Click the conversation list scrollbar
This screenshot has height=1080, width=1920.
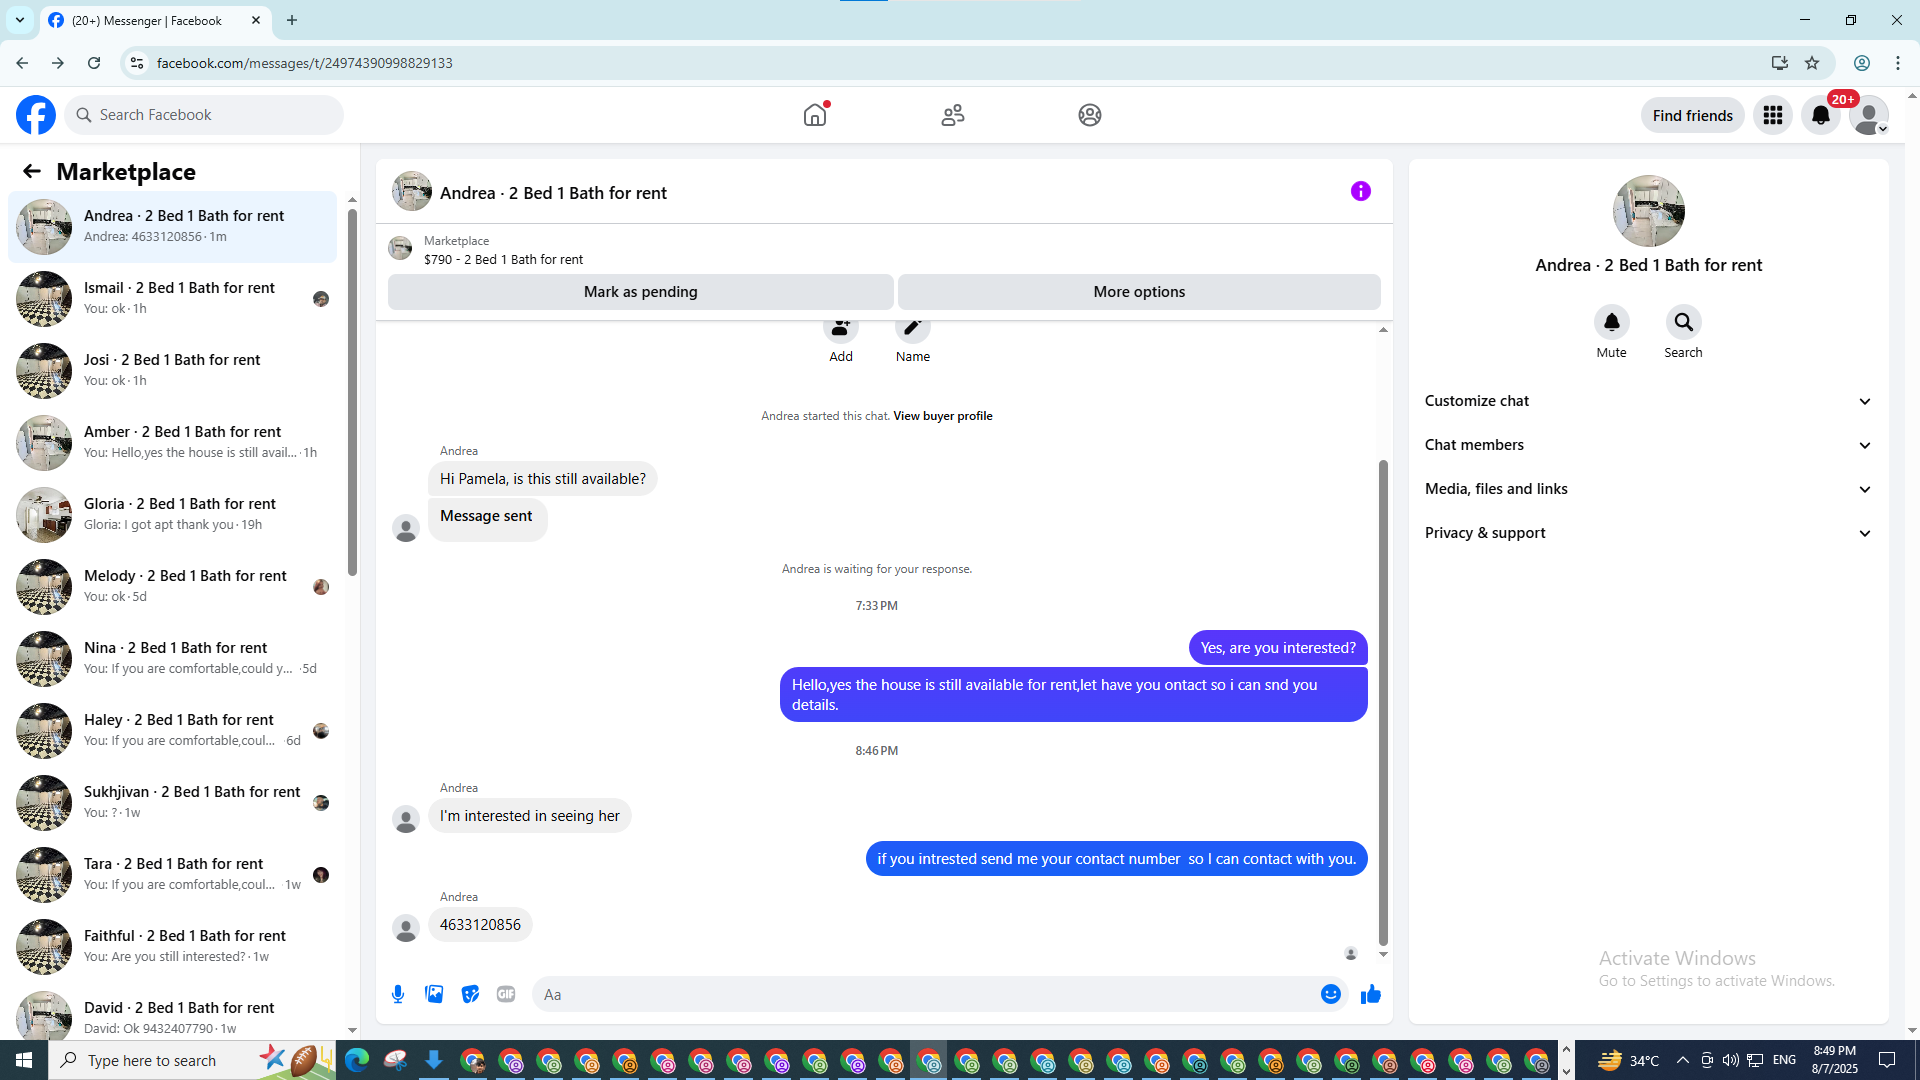352,393
